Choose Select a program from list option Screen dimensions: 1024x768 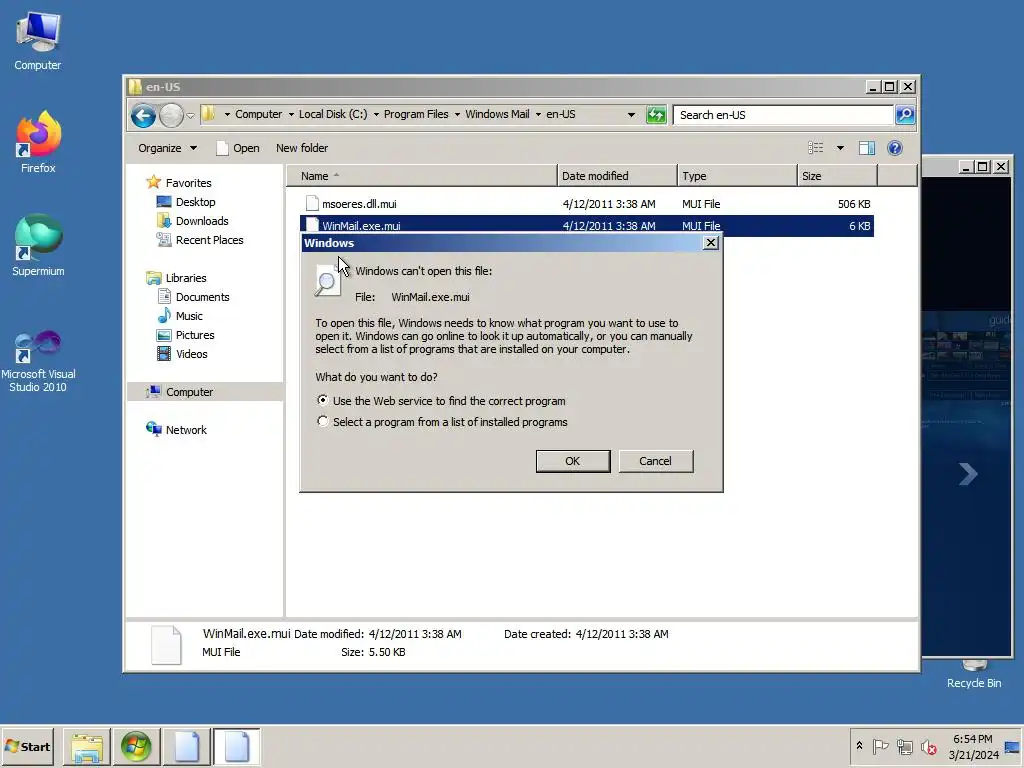[323, 421]
